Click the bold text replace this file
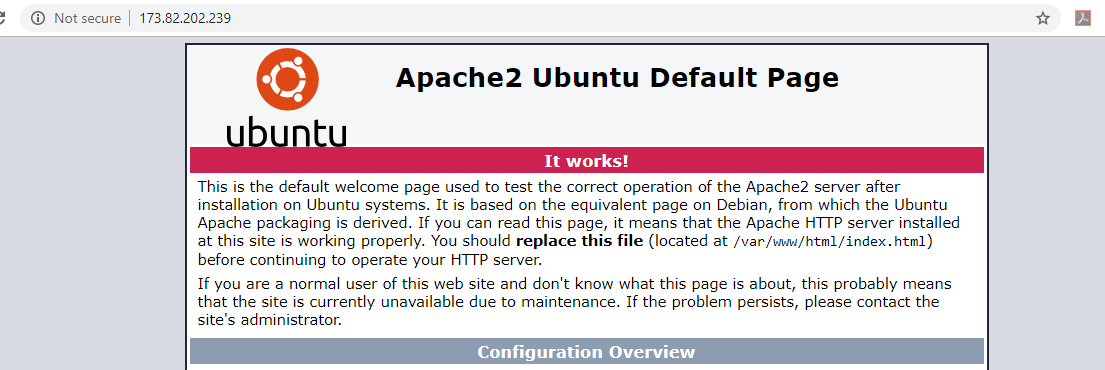This screenshot has height=370, width=1105. [579, 241]
